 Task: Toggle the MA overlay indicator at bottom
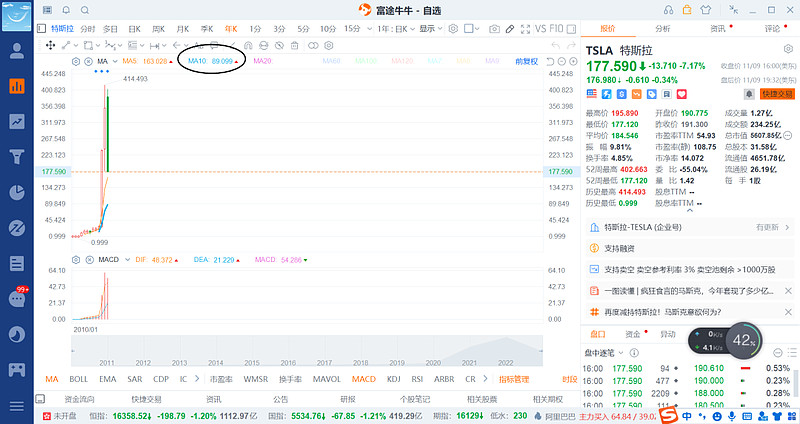point(52,379)
